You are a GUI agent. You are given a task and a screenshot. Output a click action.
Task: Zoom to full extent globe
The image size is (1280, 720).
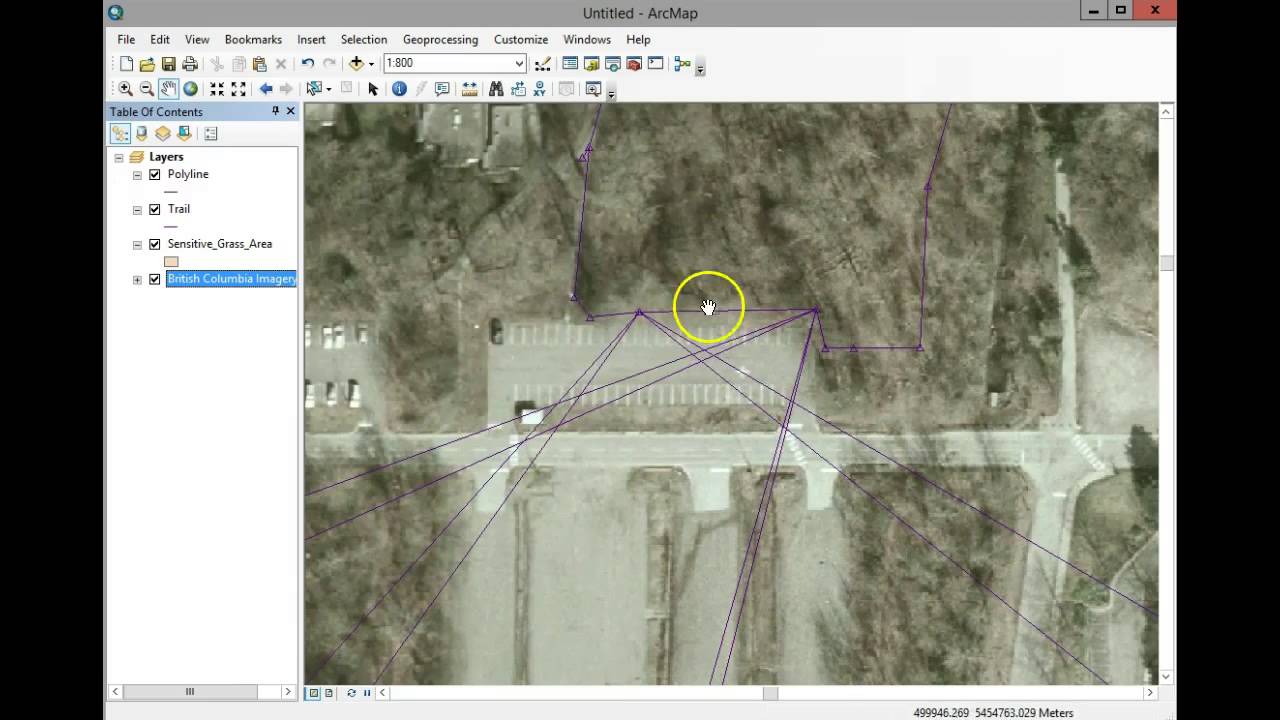coord(190,89)
